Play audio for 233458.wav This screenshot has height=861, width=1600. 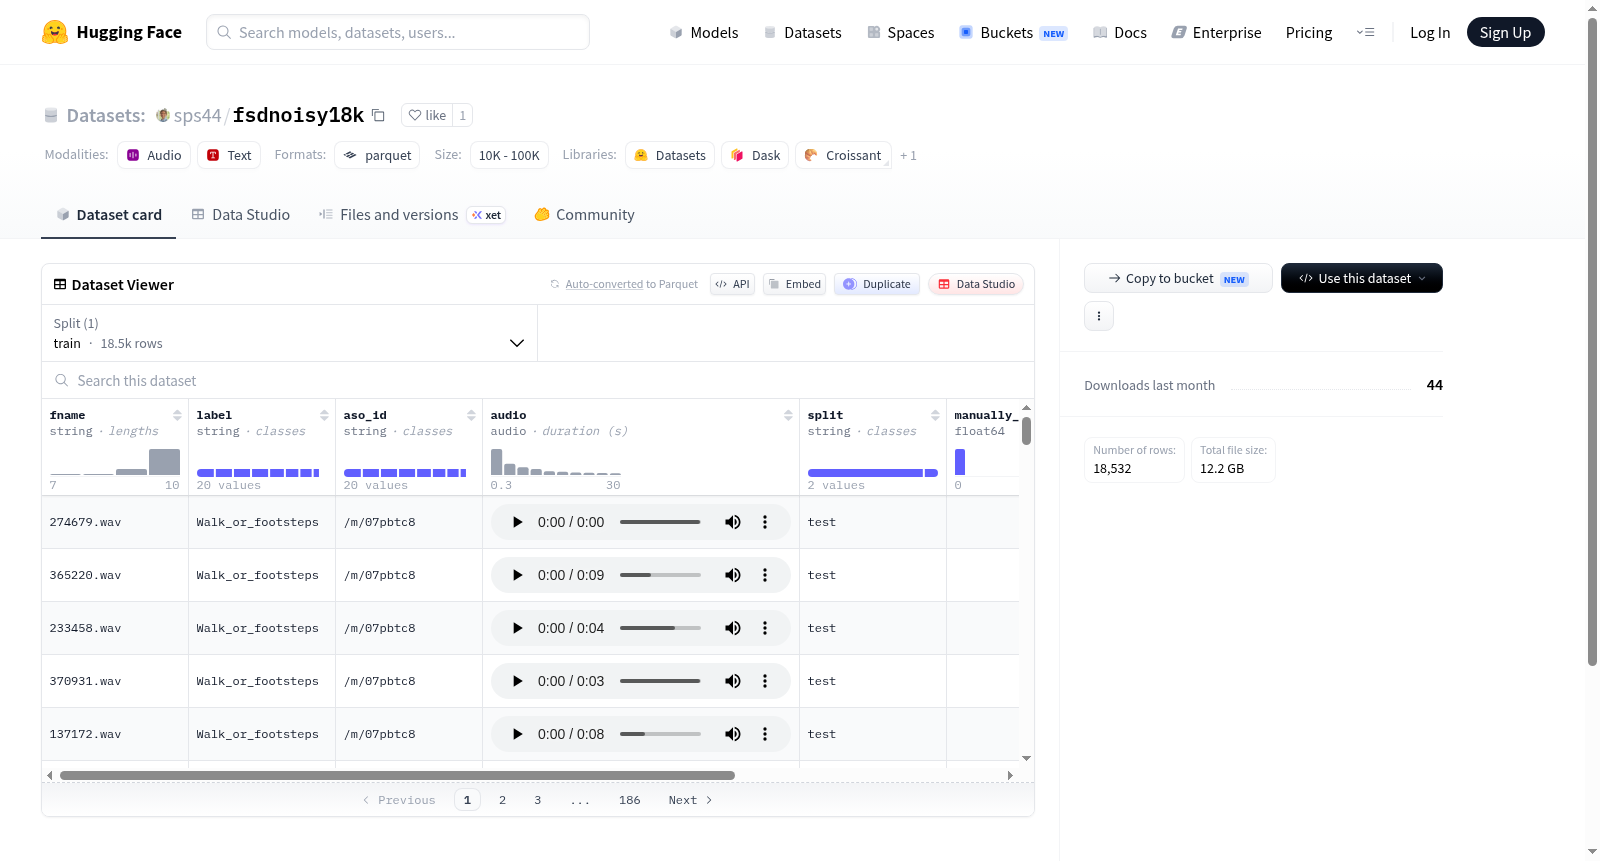[x=517, y=628]
